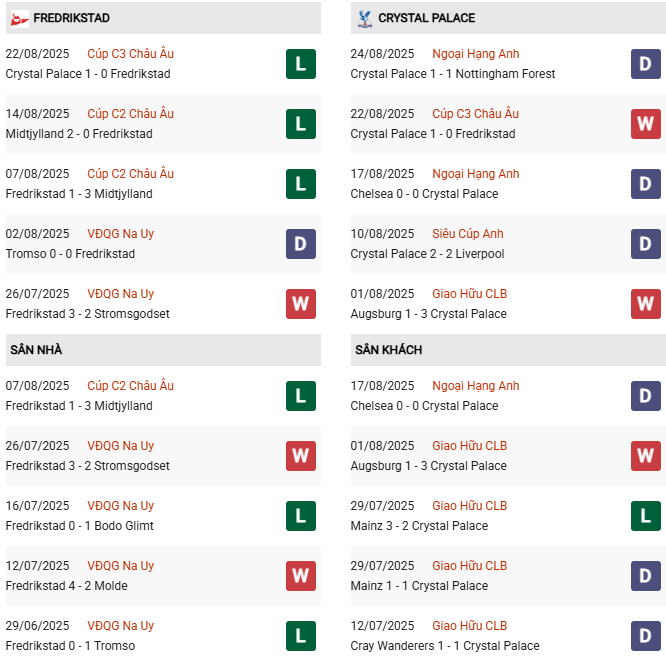This screenshot has width=666, height=658.
Task: Click the Fredrikstad 0 - 1 Tromso match
Action: click(71, 646)
